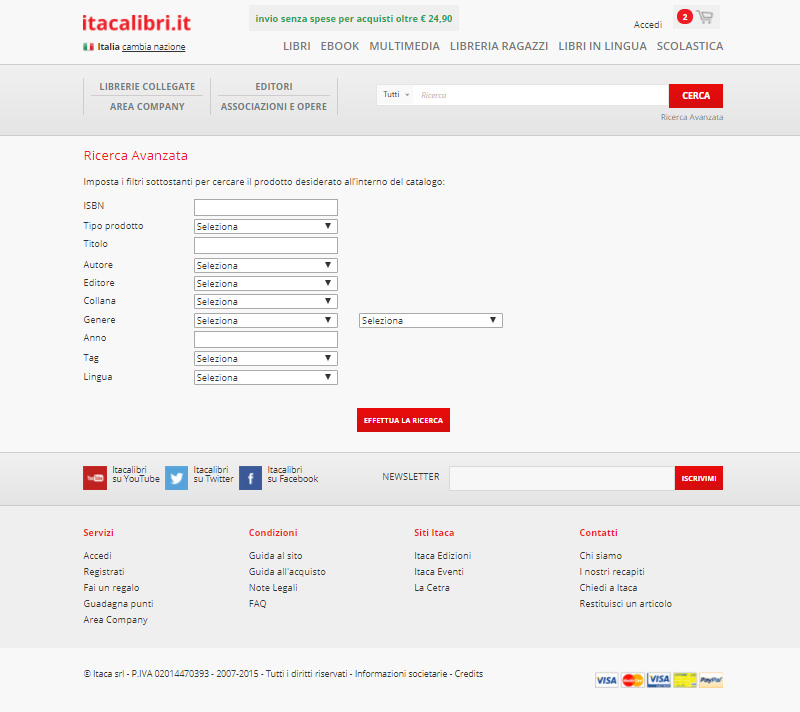Open Chiedi a Itaca link
The height and width of the screenshot is (712, 800).
608,588
